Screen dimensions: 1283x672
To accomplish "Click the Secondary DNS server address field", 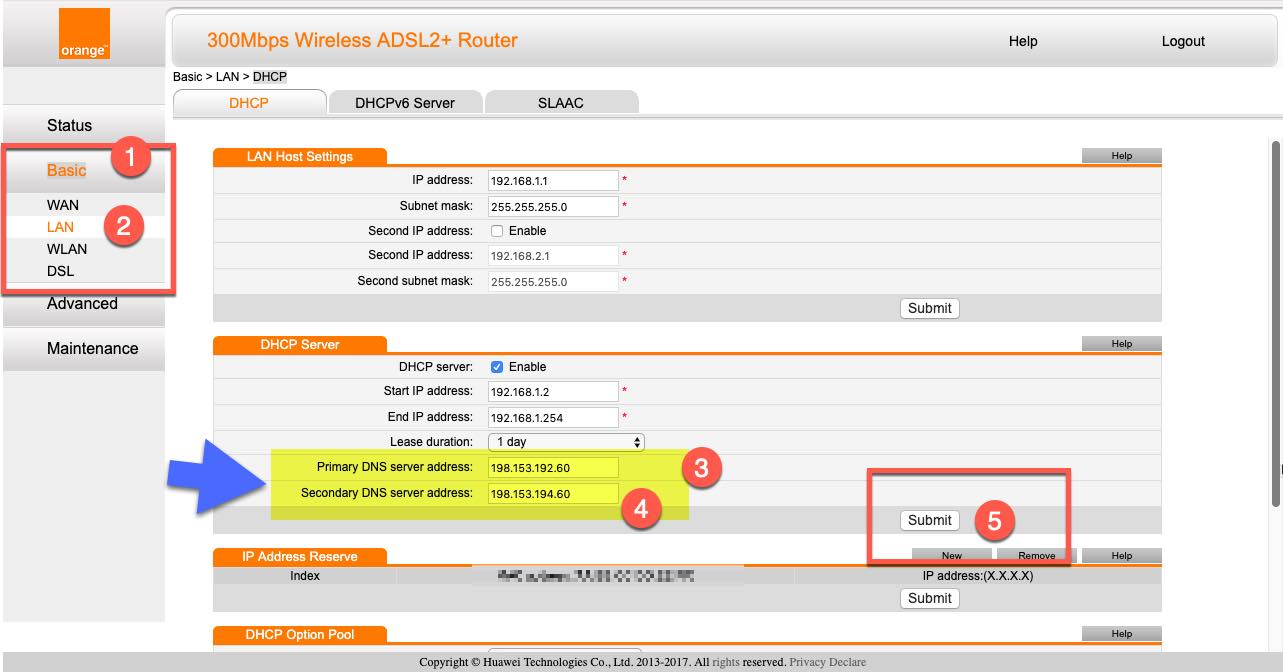I will [x=553, y=494].
